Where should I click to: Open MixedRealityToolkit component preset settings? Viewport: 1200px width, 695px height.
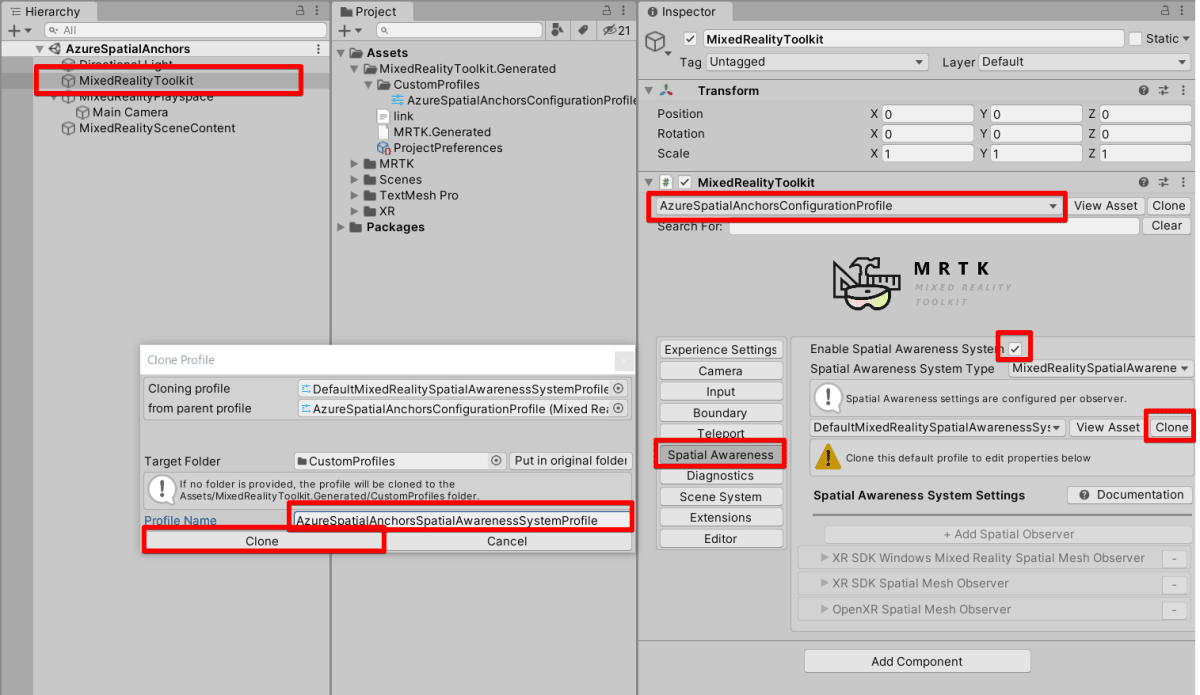coord(1164,183)
